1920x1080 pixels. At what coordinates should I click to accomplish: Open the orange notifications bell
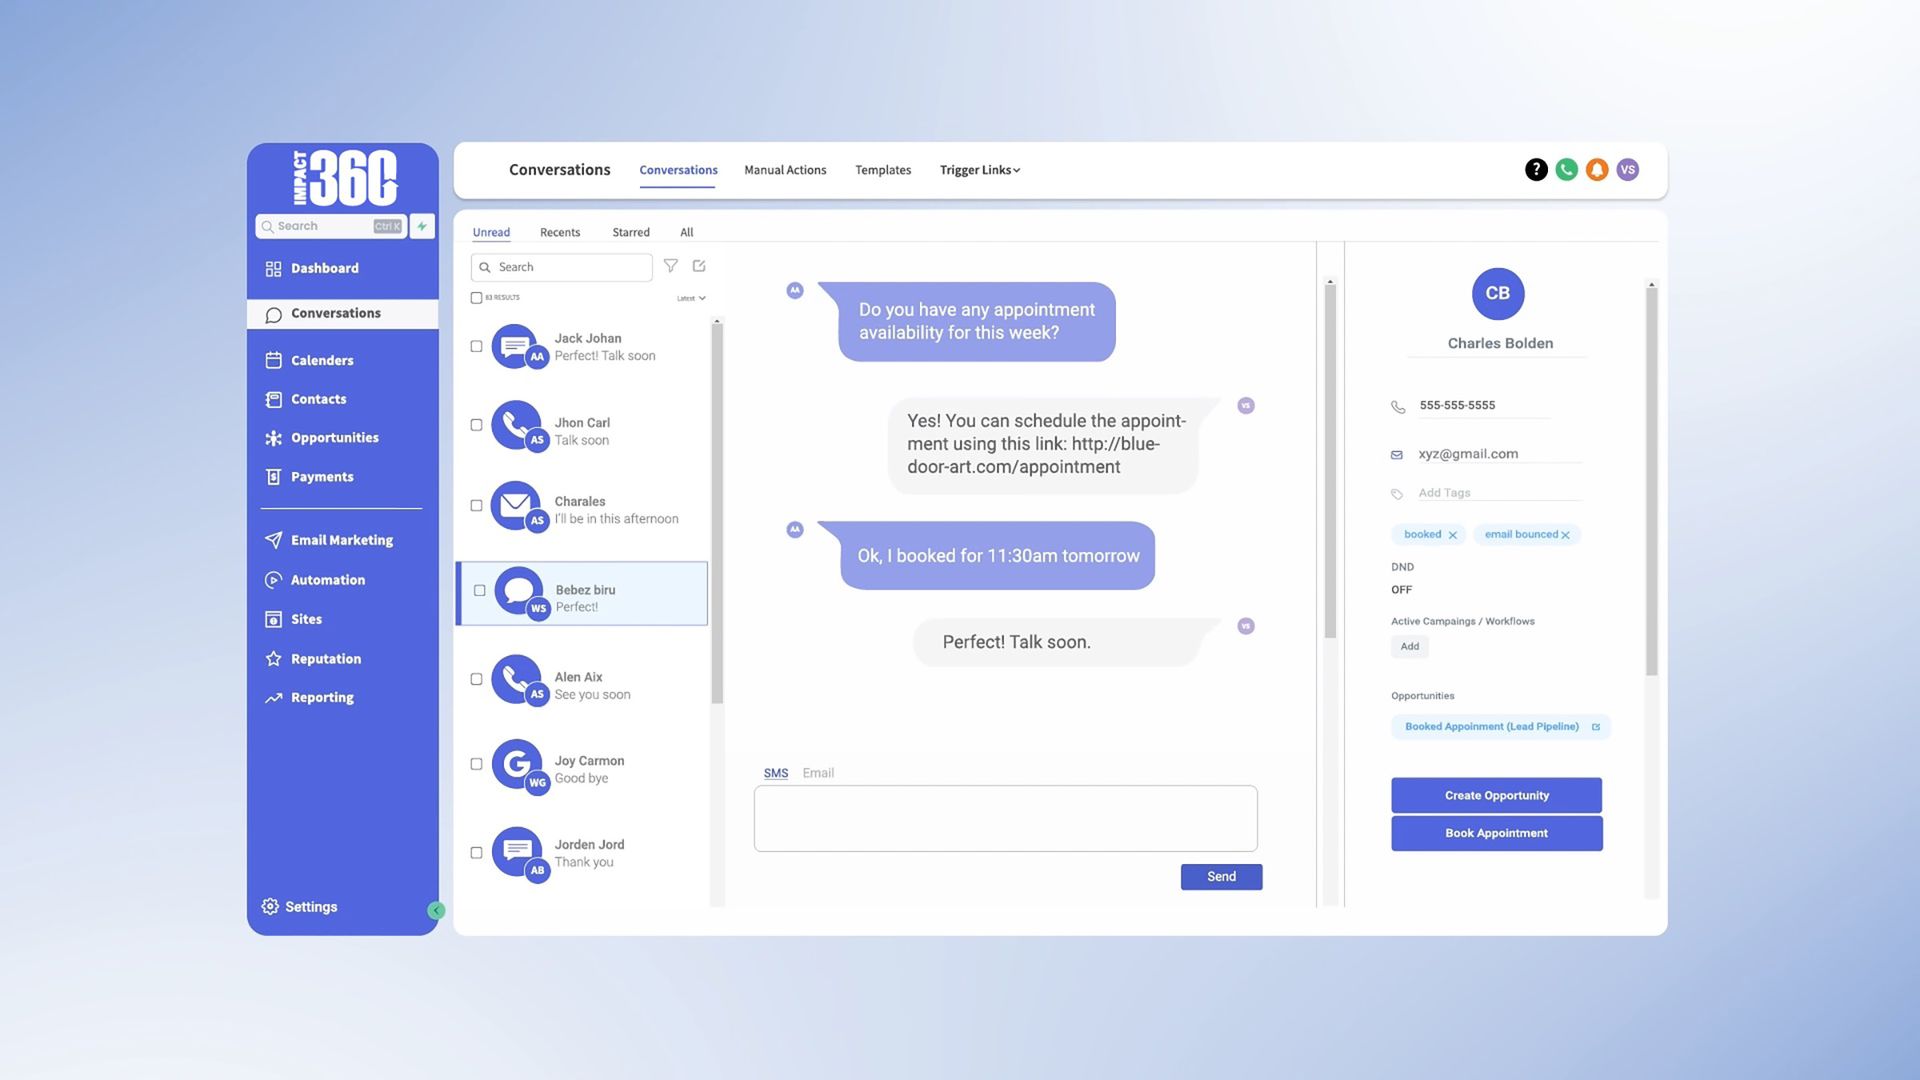point(1597,169)
